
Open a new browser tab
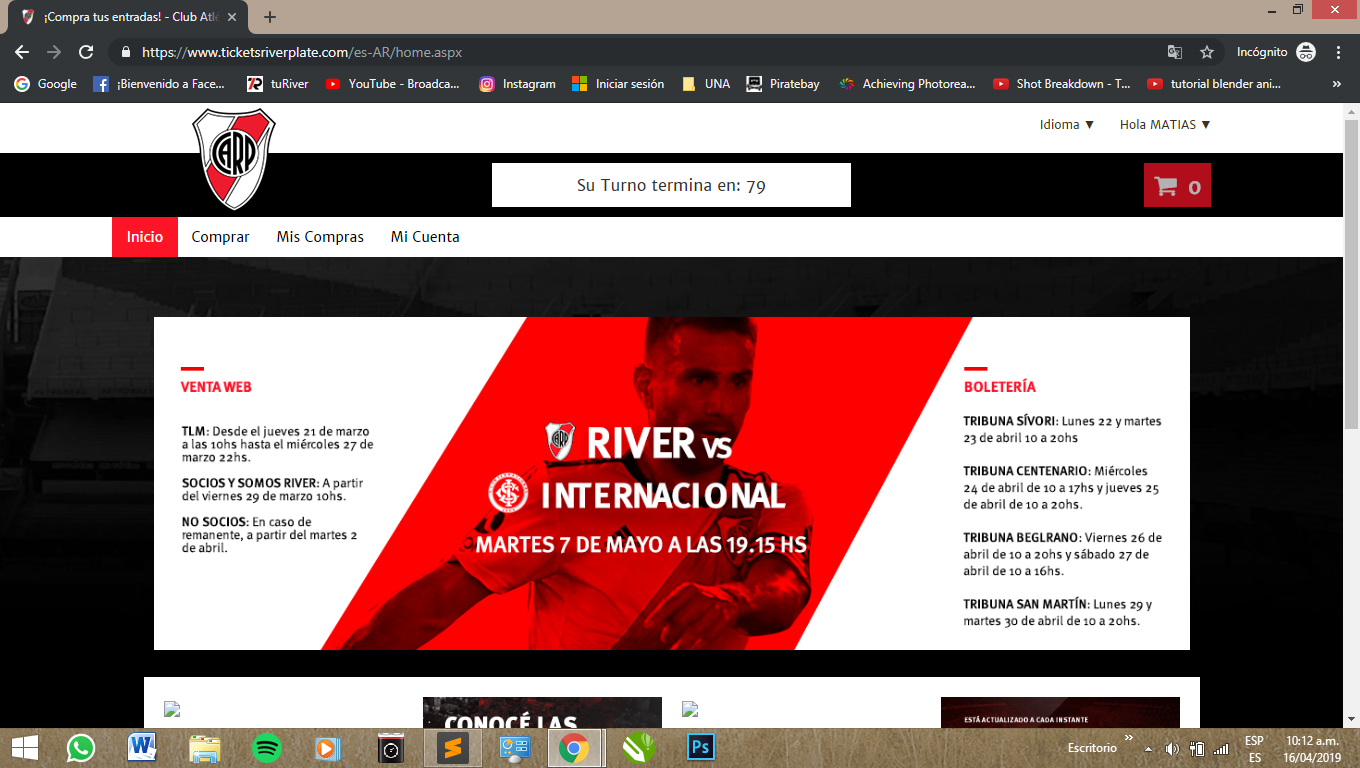(270, 17)
